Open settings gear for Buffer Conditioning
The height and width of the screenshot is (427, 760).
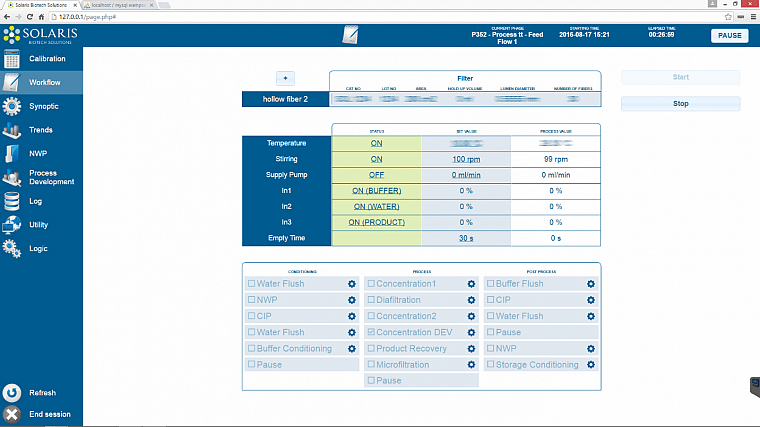tap(352, 348)
